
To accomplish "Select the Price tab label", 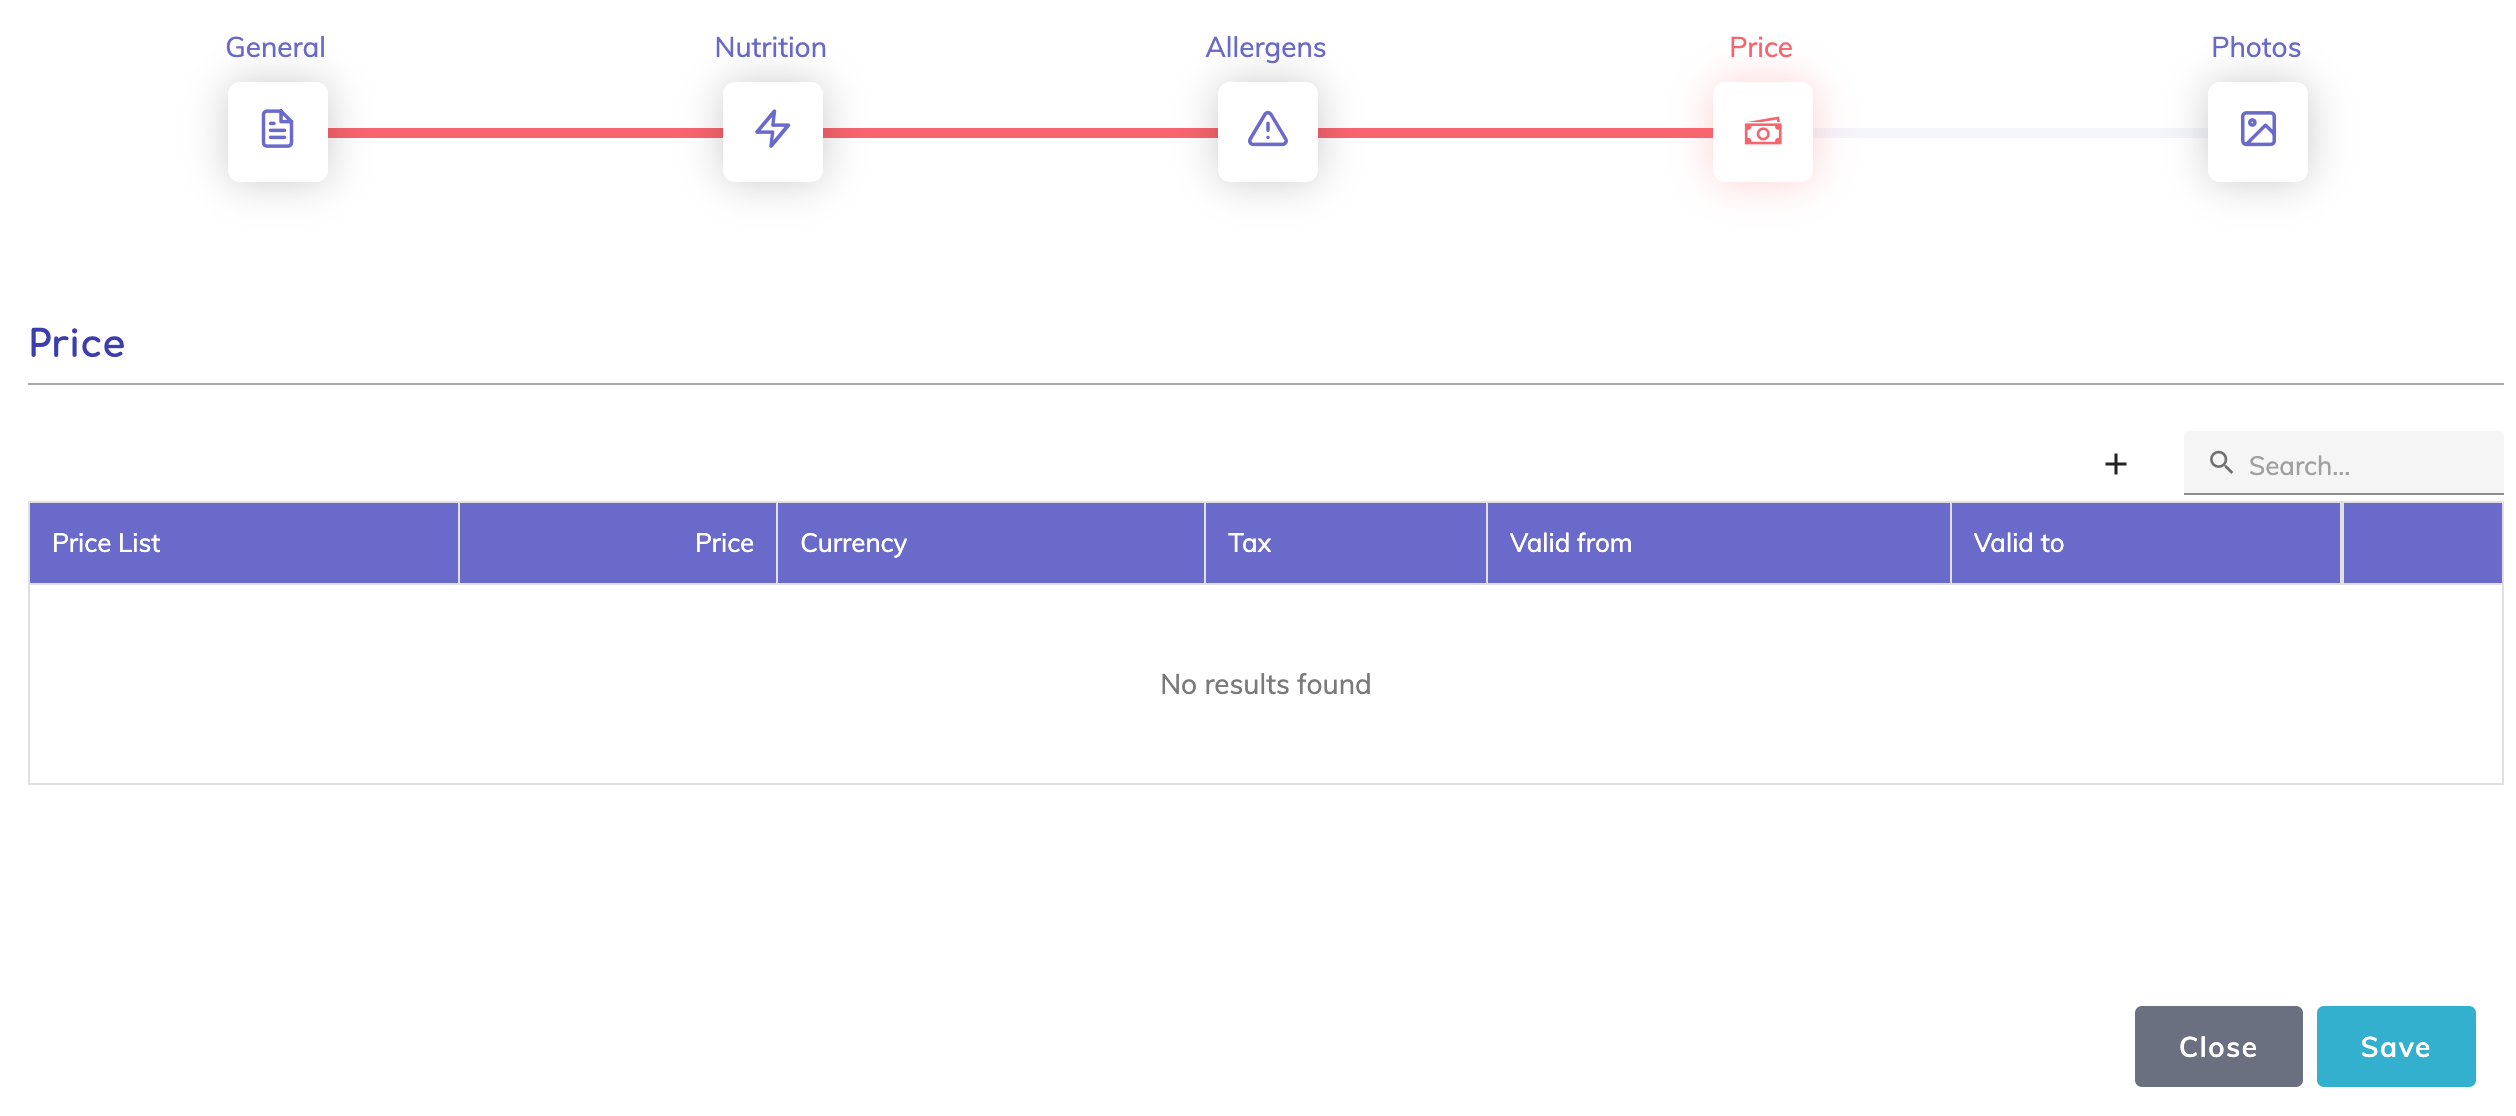I will pos(1760,47).
